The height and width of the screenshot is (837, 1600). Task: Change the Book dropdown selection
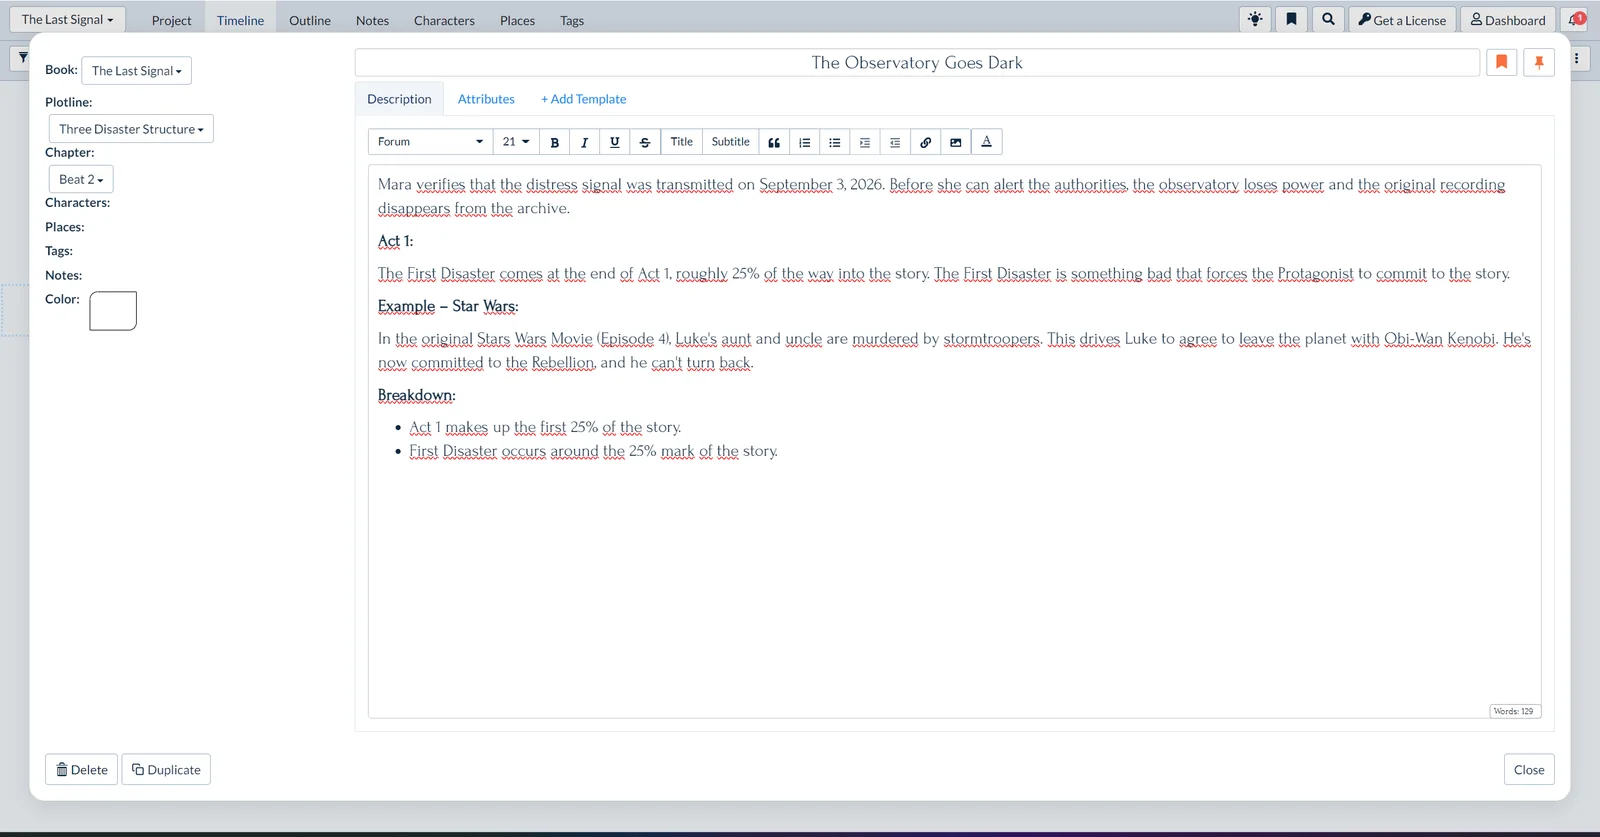coord(137,71)
